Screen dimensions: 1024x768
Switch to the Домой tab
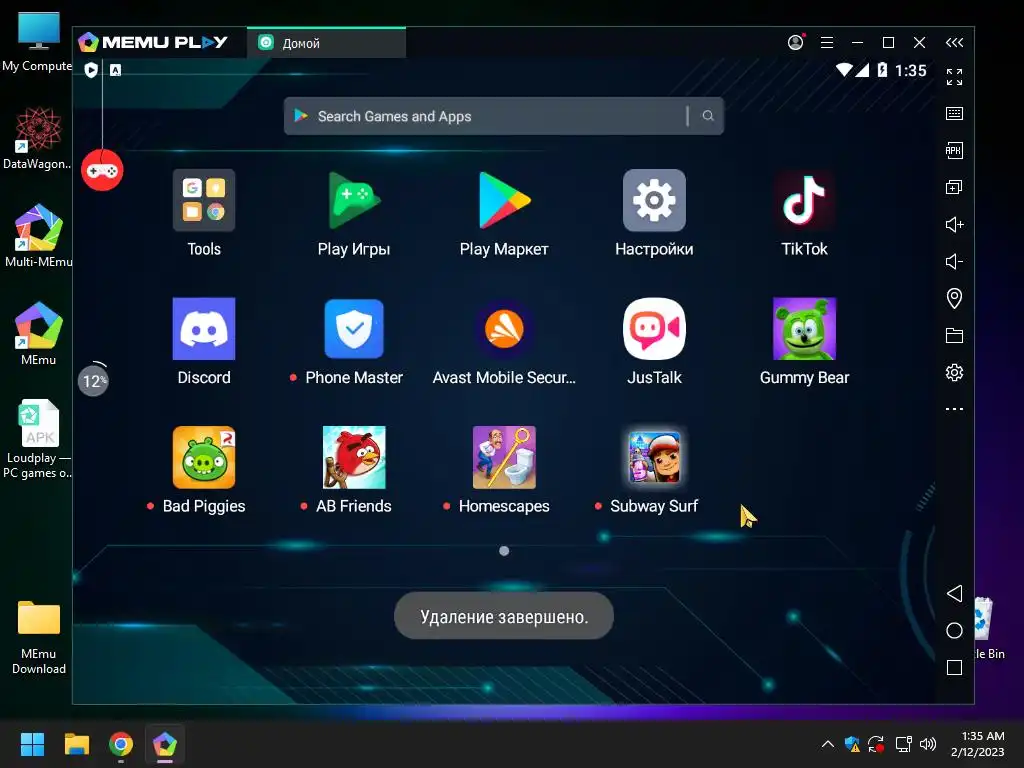pos(327,43)
